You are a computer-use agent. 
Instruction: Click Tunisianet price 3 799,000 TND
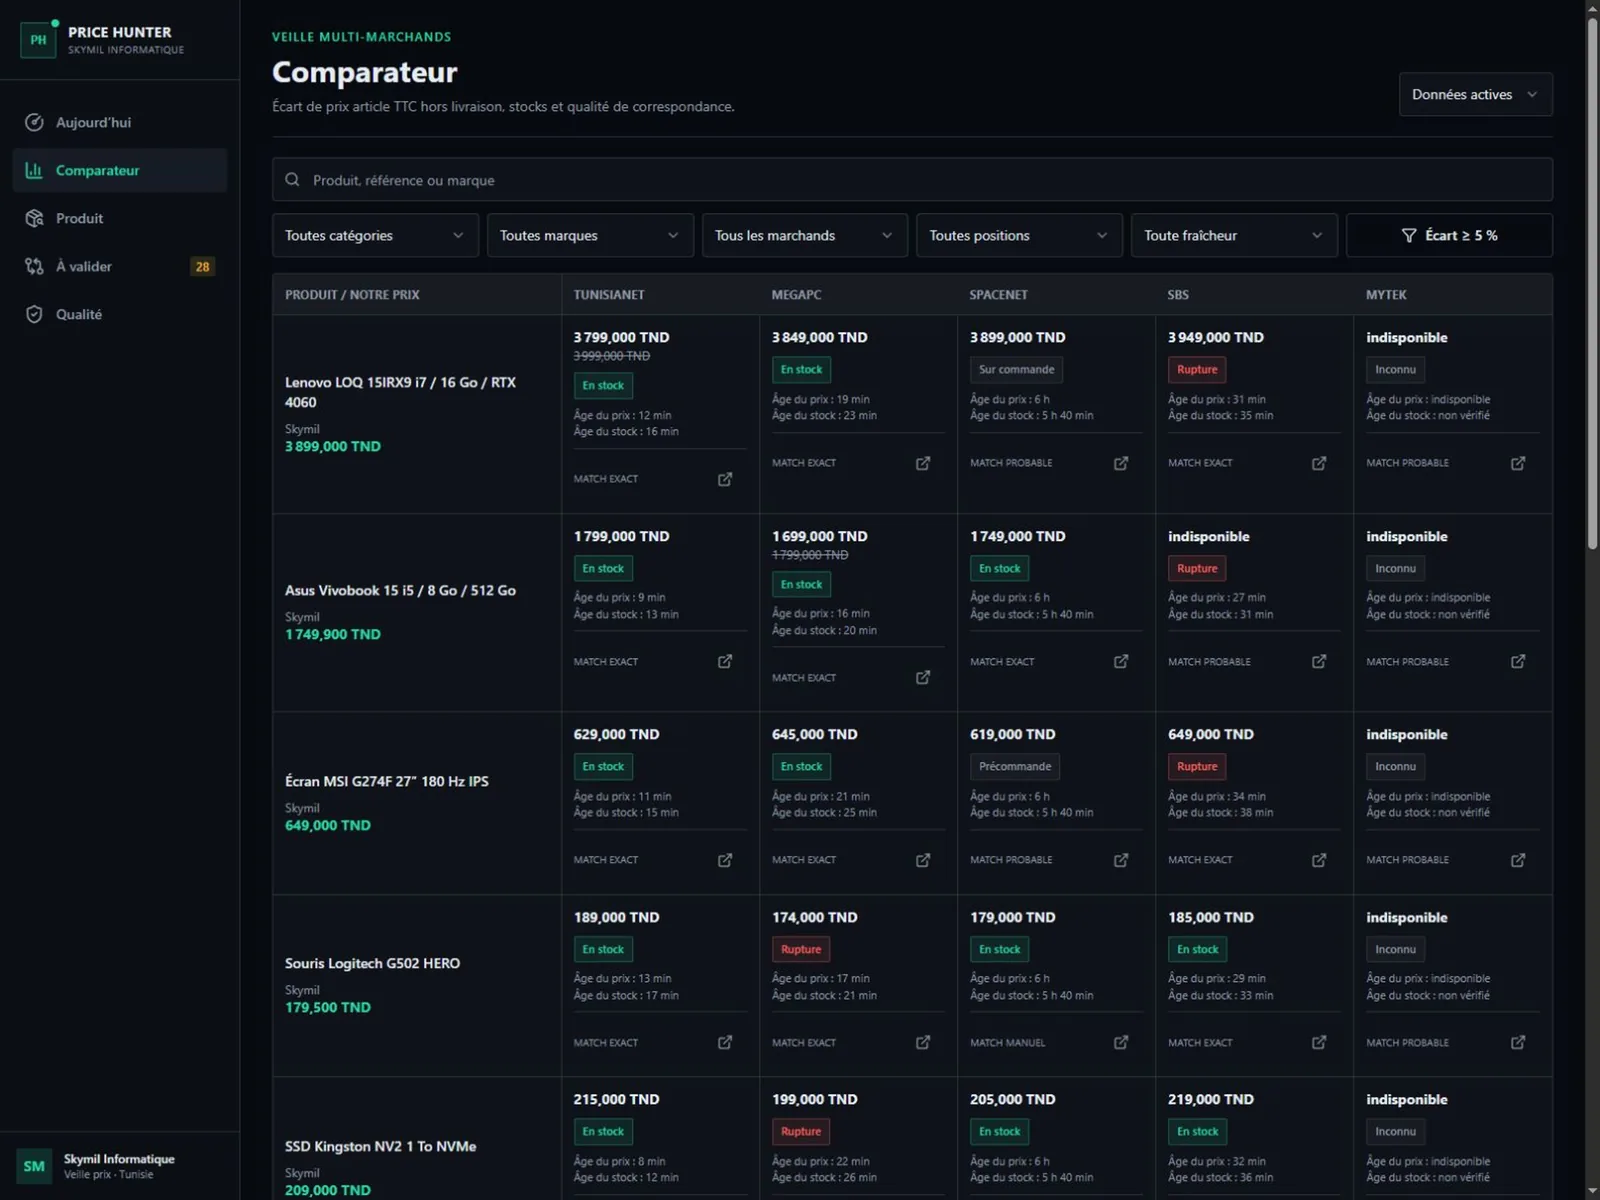pyautogui.click(x=621, y=337)
